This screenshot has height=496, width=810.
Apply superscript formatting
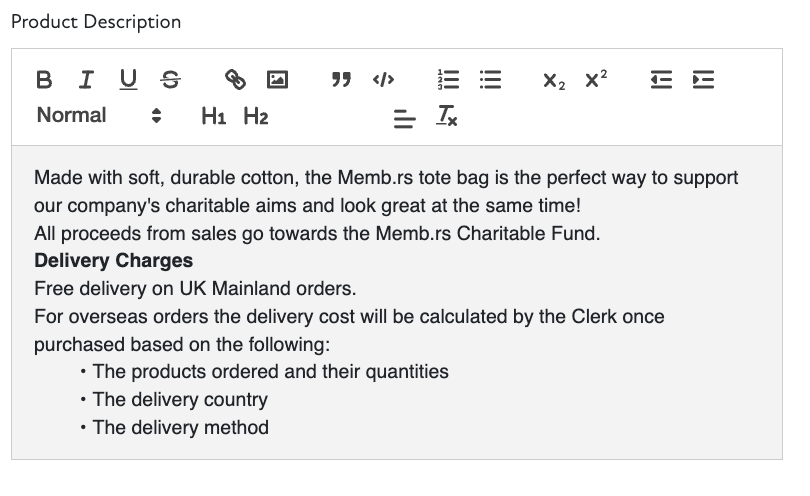point(596,80)
